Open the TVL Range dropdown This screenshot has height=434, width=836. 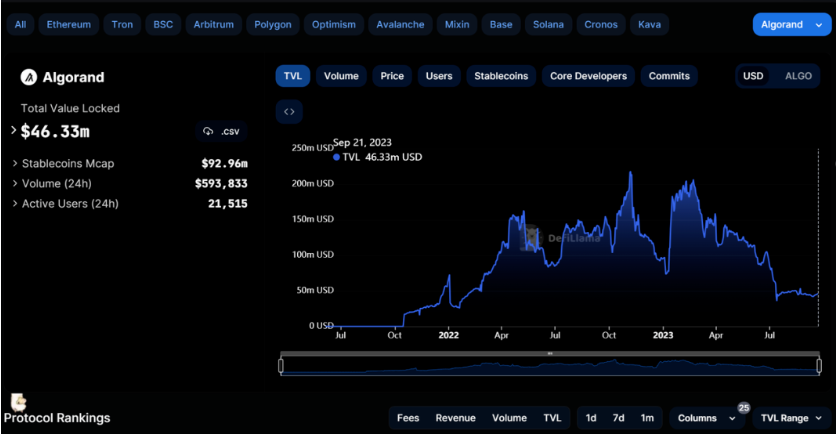point(792,418)
